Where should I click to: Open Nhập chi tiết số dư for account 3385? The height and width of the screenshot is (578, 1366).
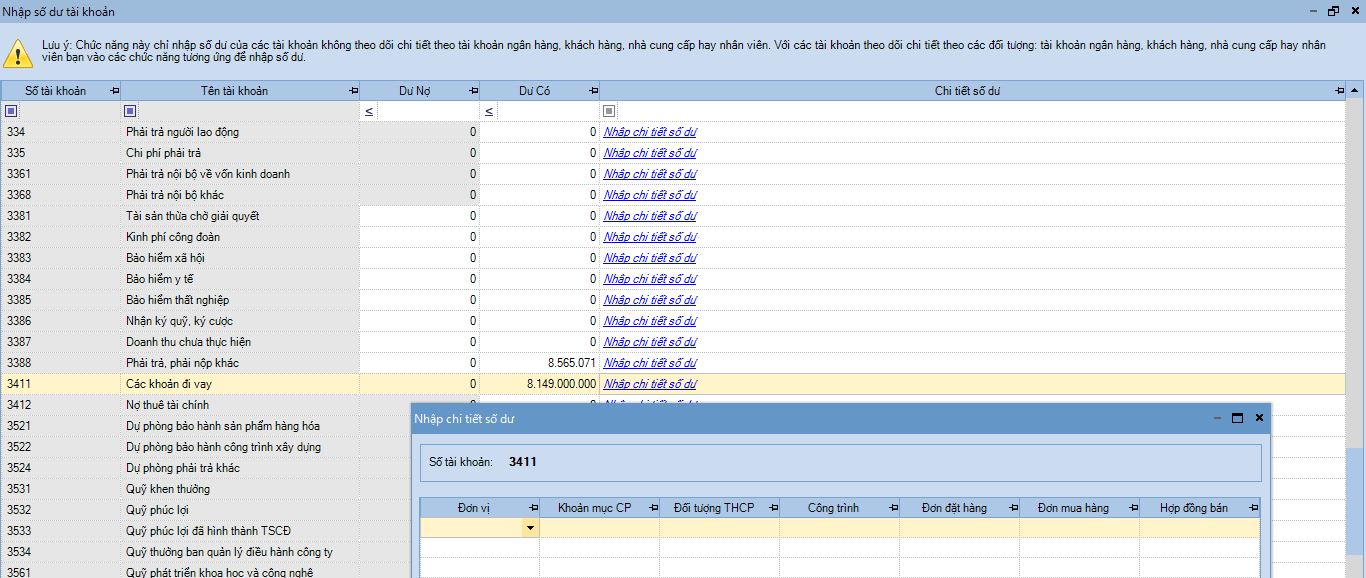pos(650,300)
